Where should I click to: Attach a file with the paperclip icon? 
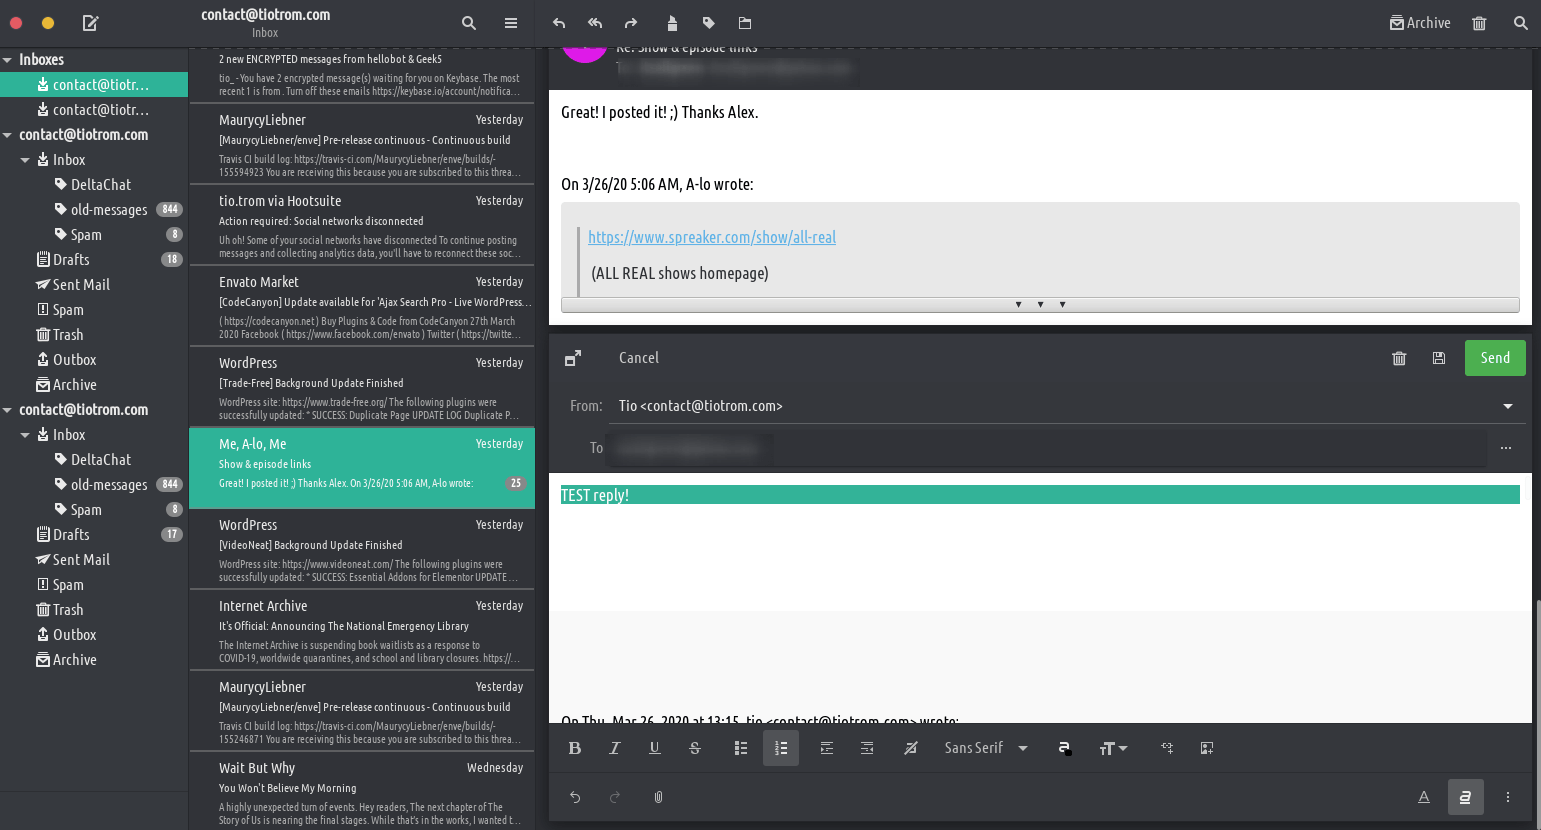(x=658, y=797)
